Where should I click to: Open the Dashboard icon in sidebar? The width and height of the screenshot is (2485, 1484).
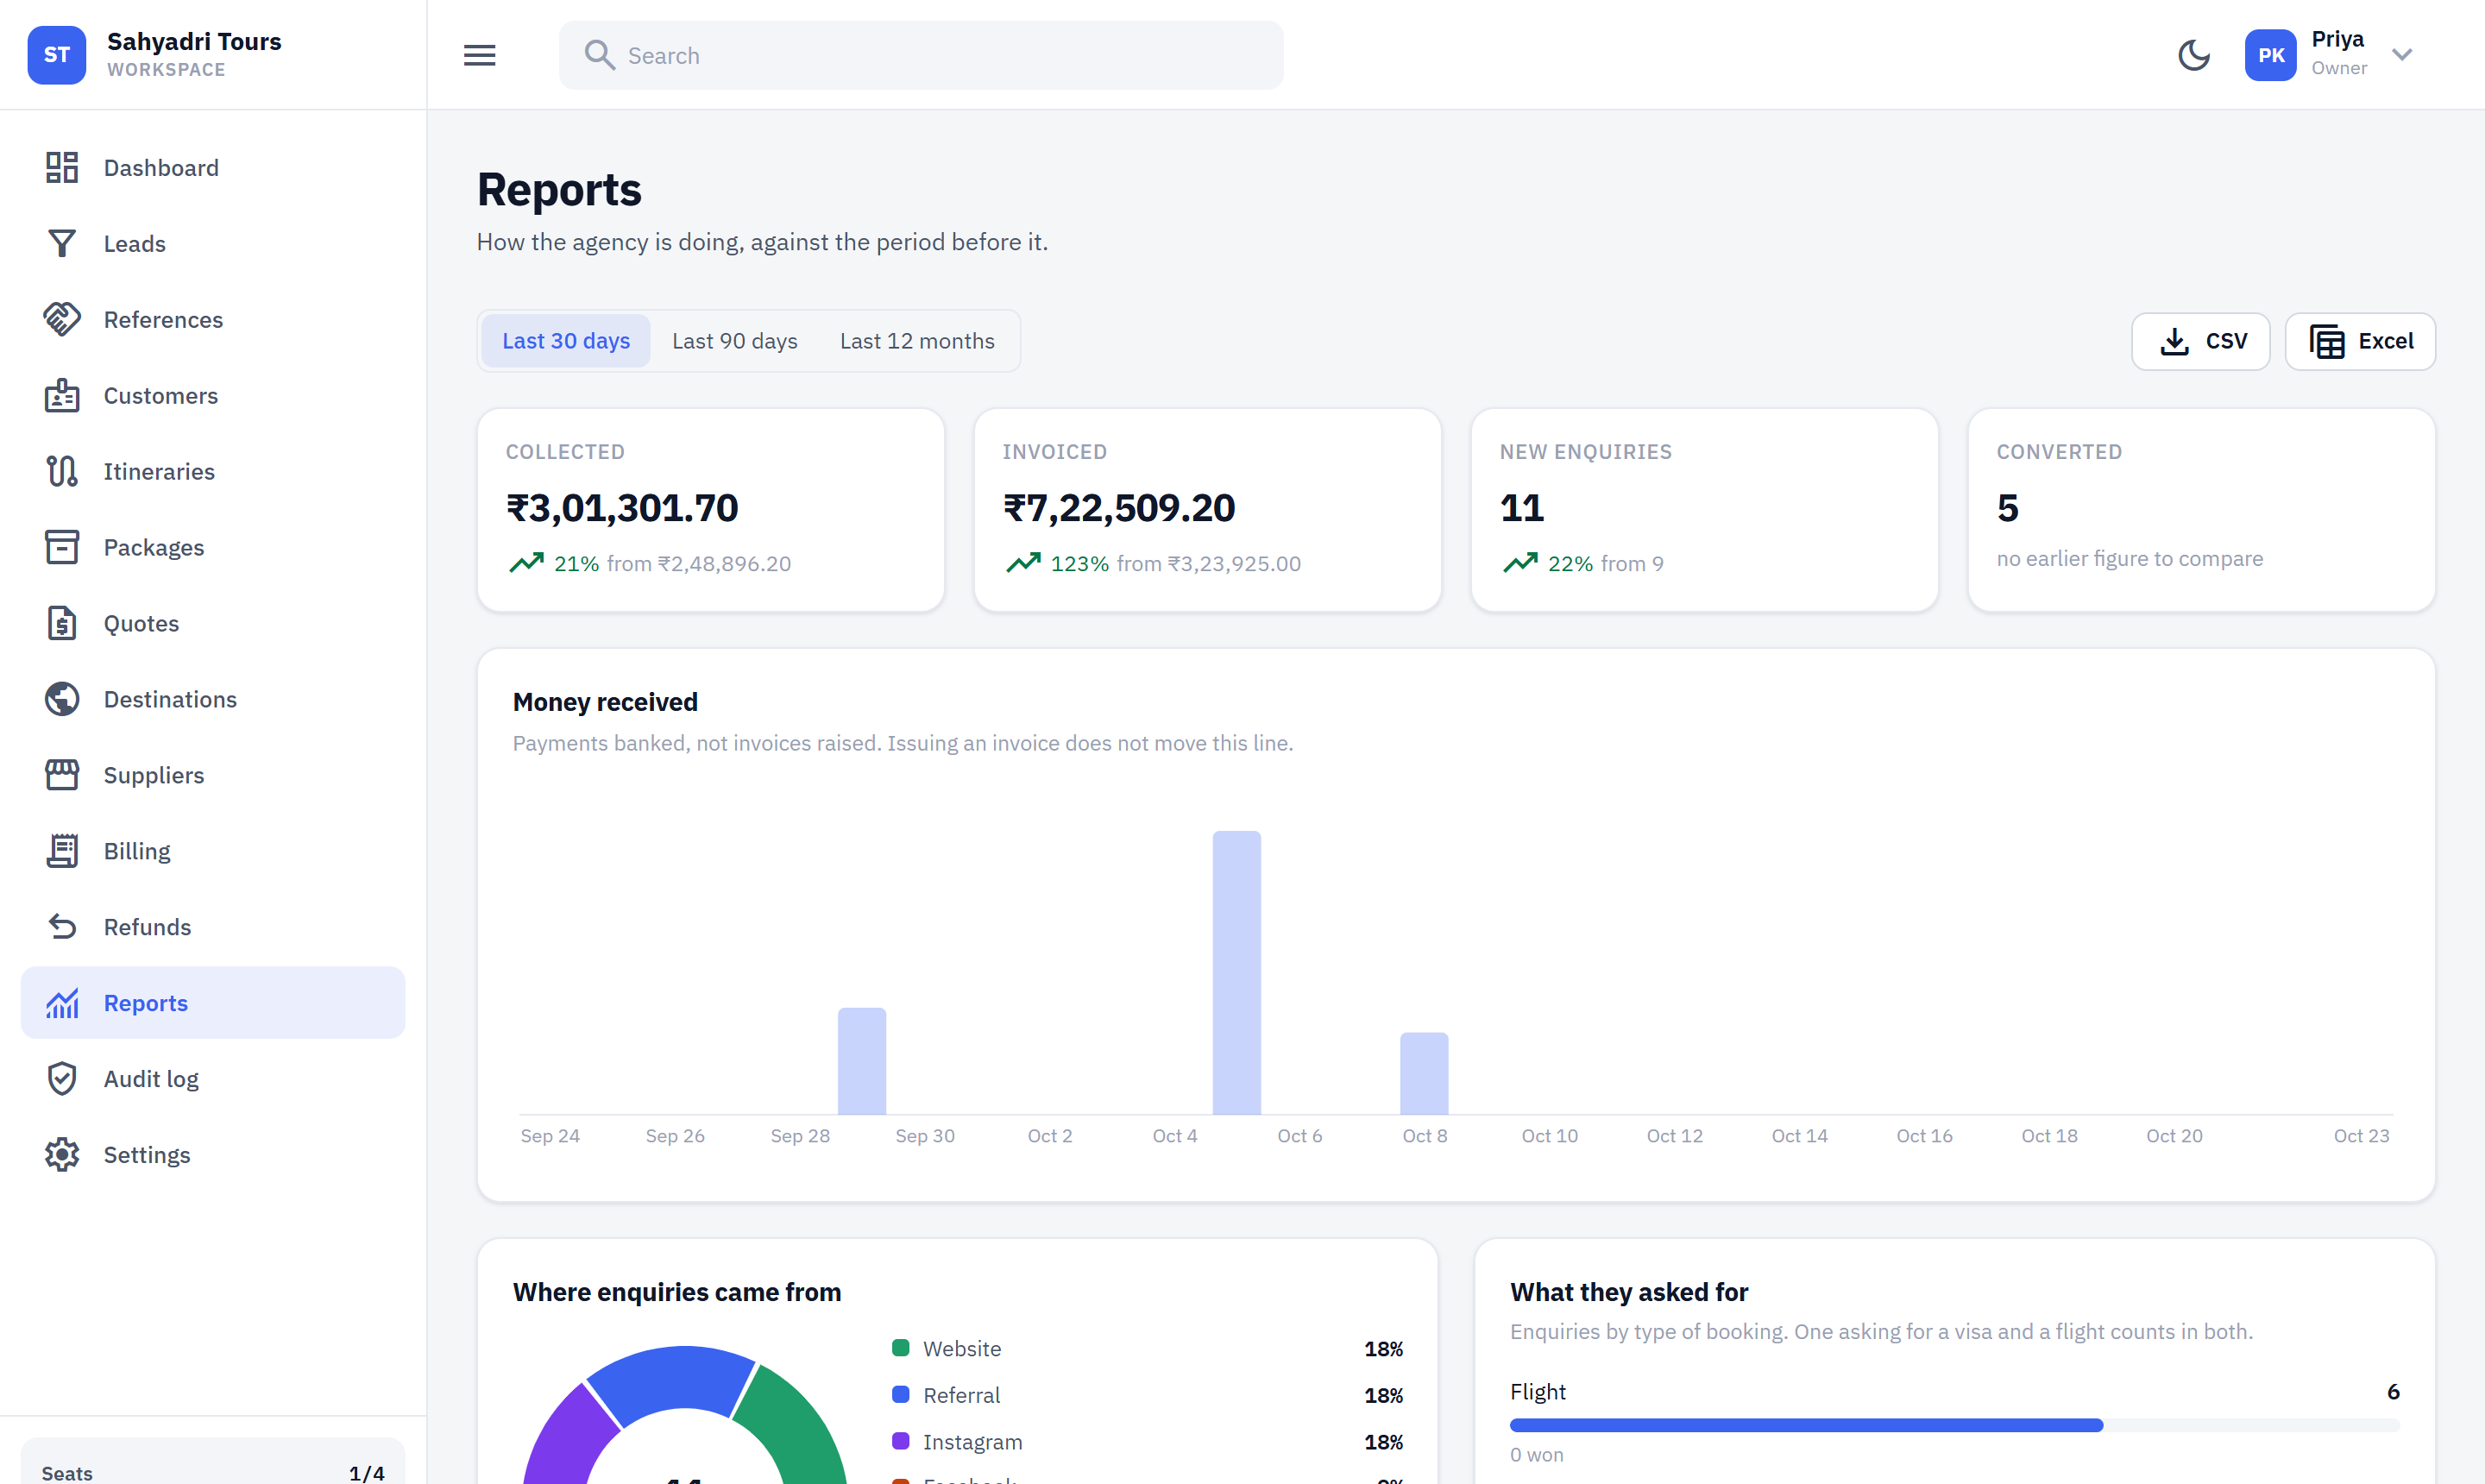pos(62,167)
